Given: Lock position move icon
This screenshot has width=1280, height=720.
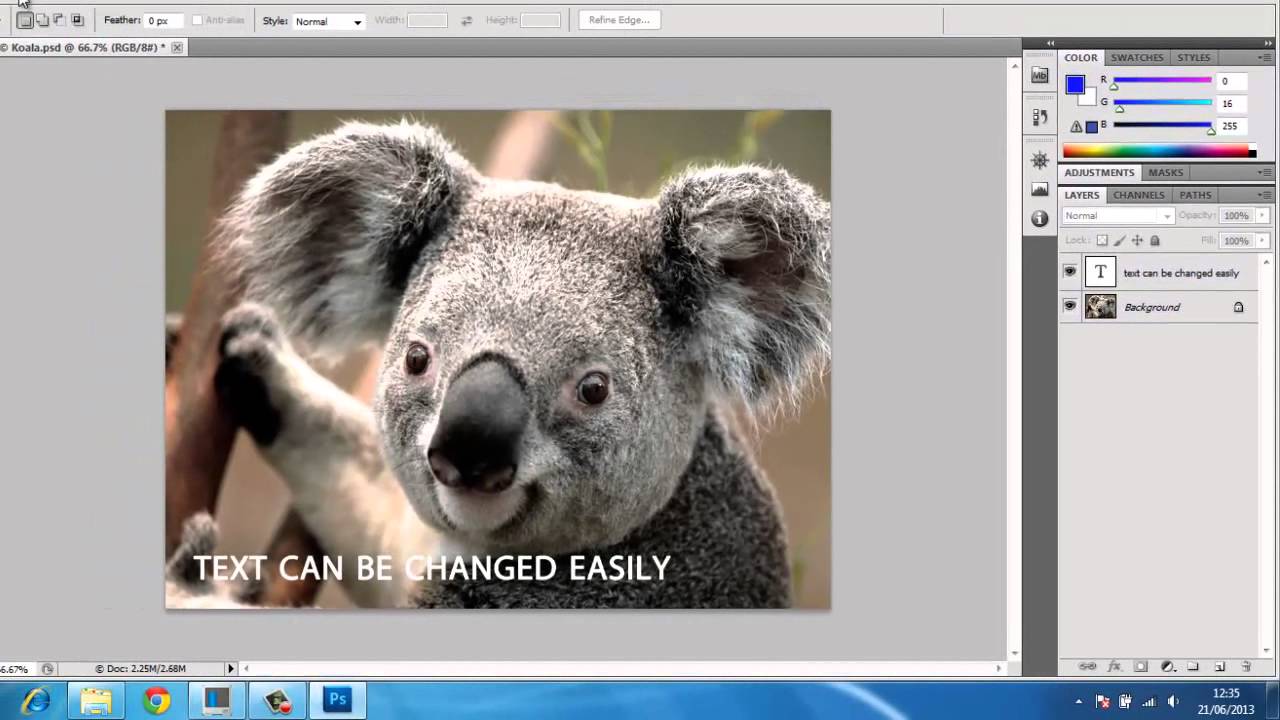Looking at the screenshot, I should pos(1137,241).
